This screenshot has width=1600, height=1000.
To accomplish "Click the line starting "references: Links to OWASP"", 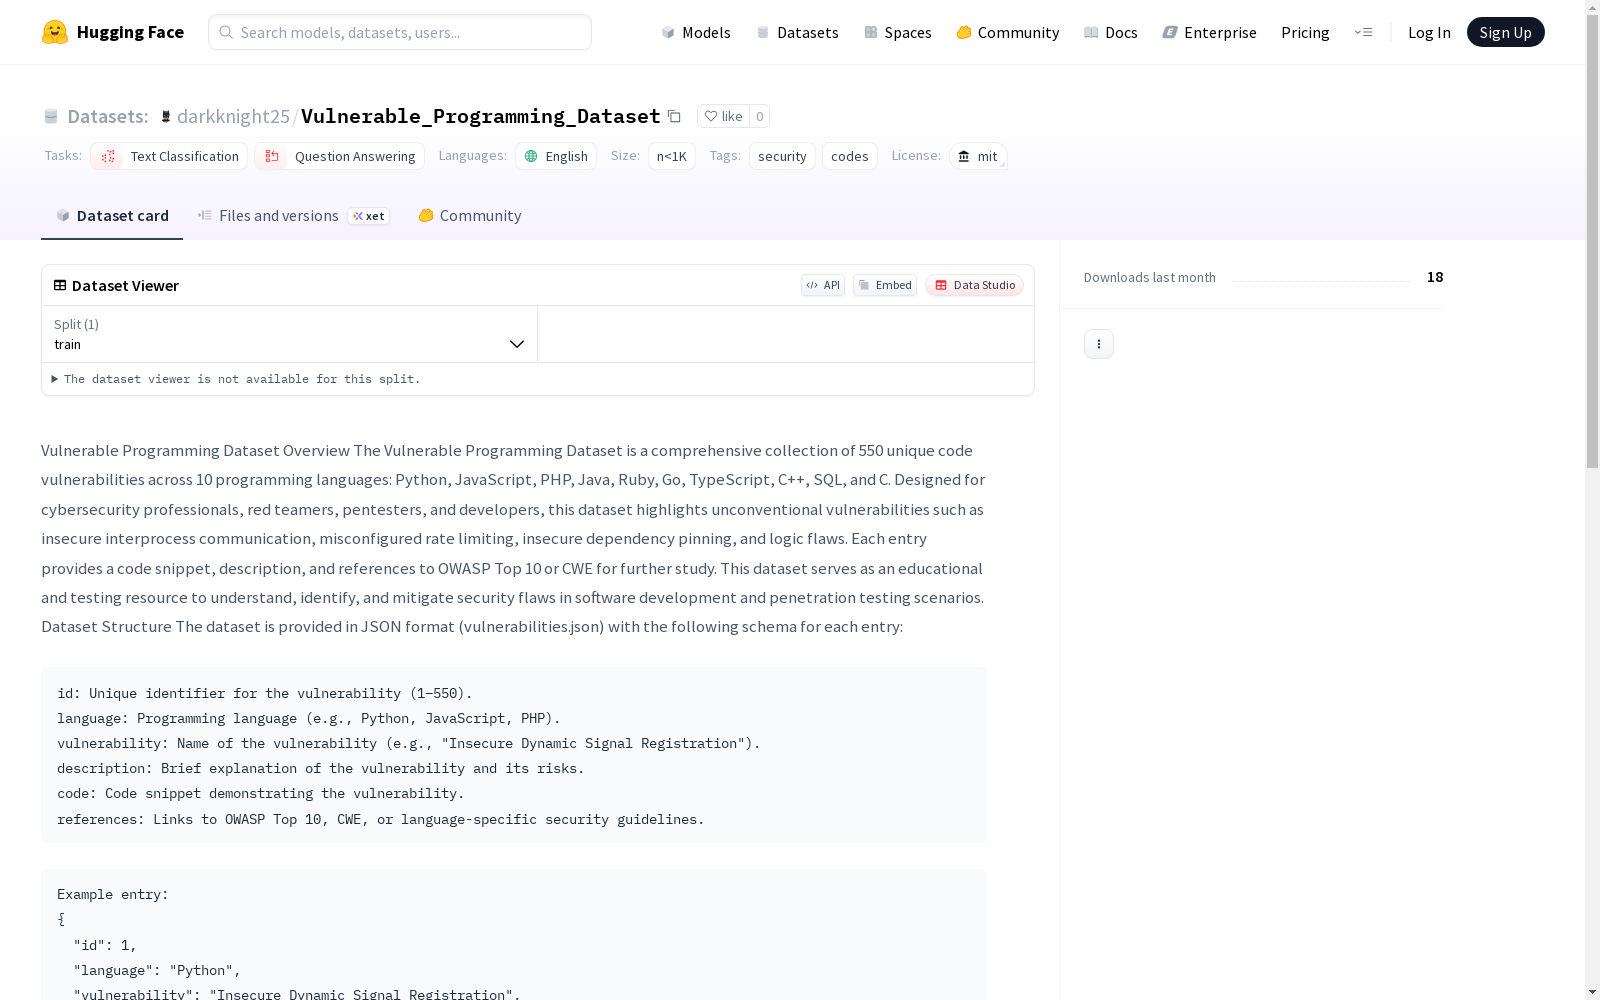I will click(x=381, y=819).
